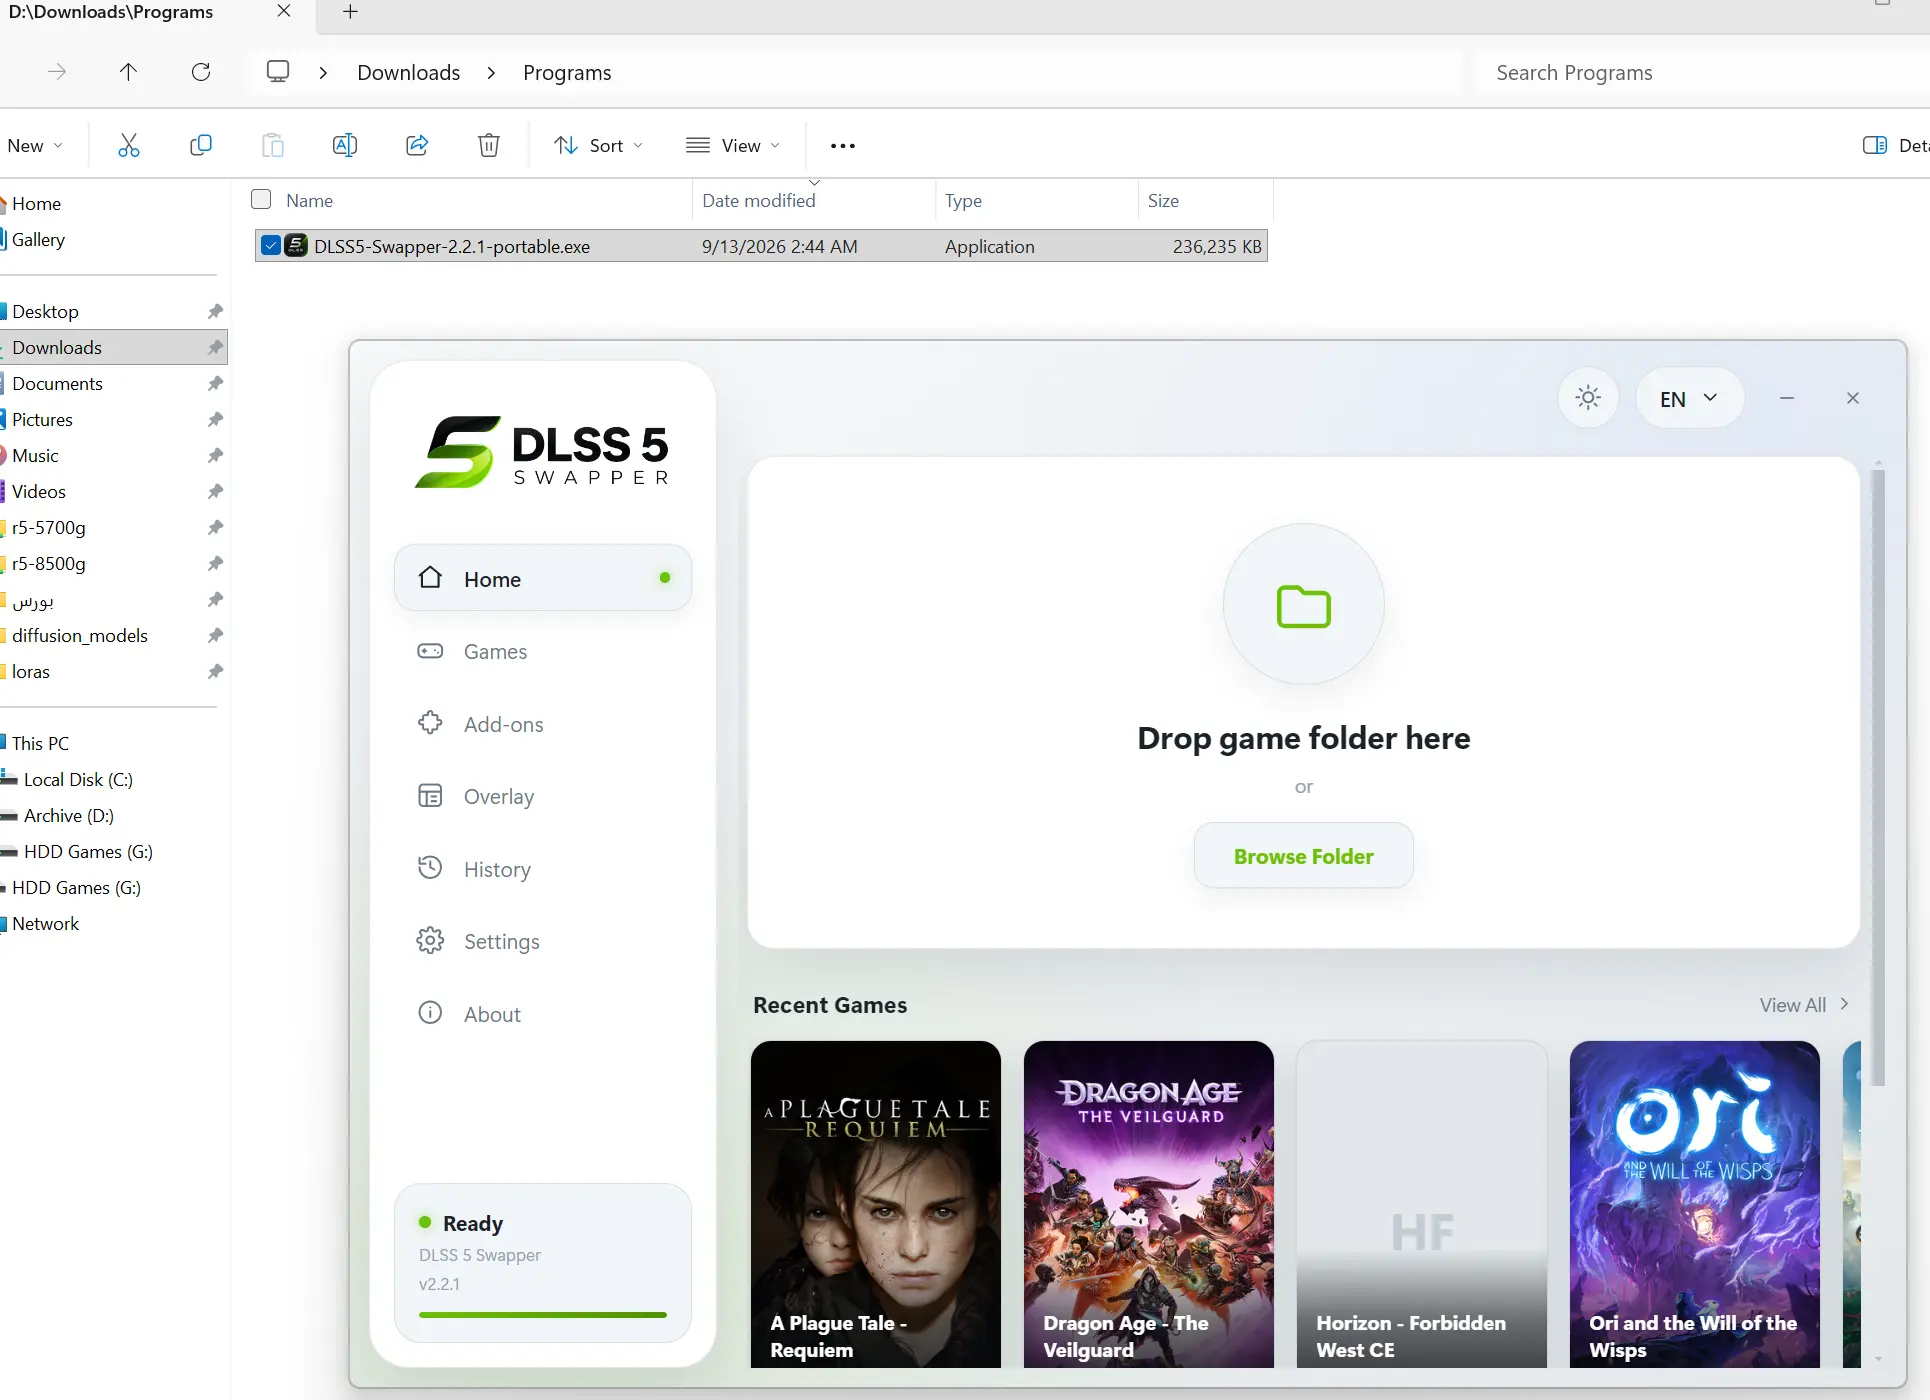Select Network in navigation pane
Viewport: 1930px width, 1400px height.
point(113,924)
